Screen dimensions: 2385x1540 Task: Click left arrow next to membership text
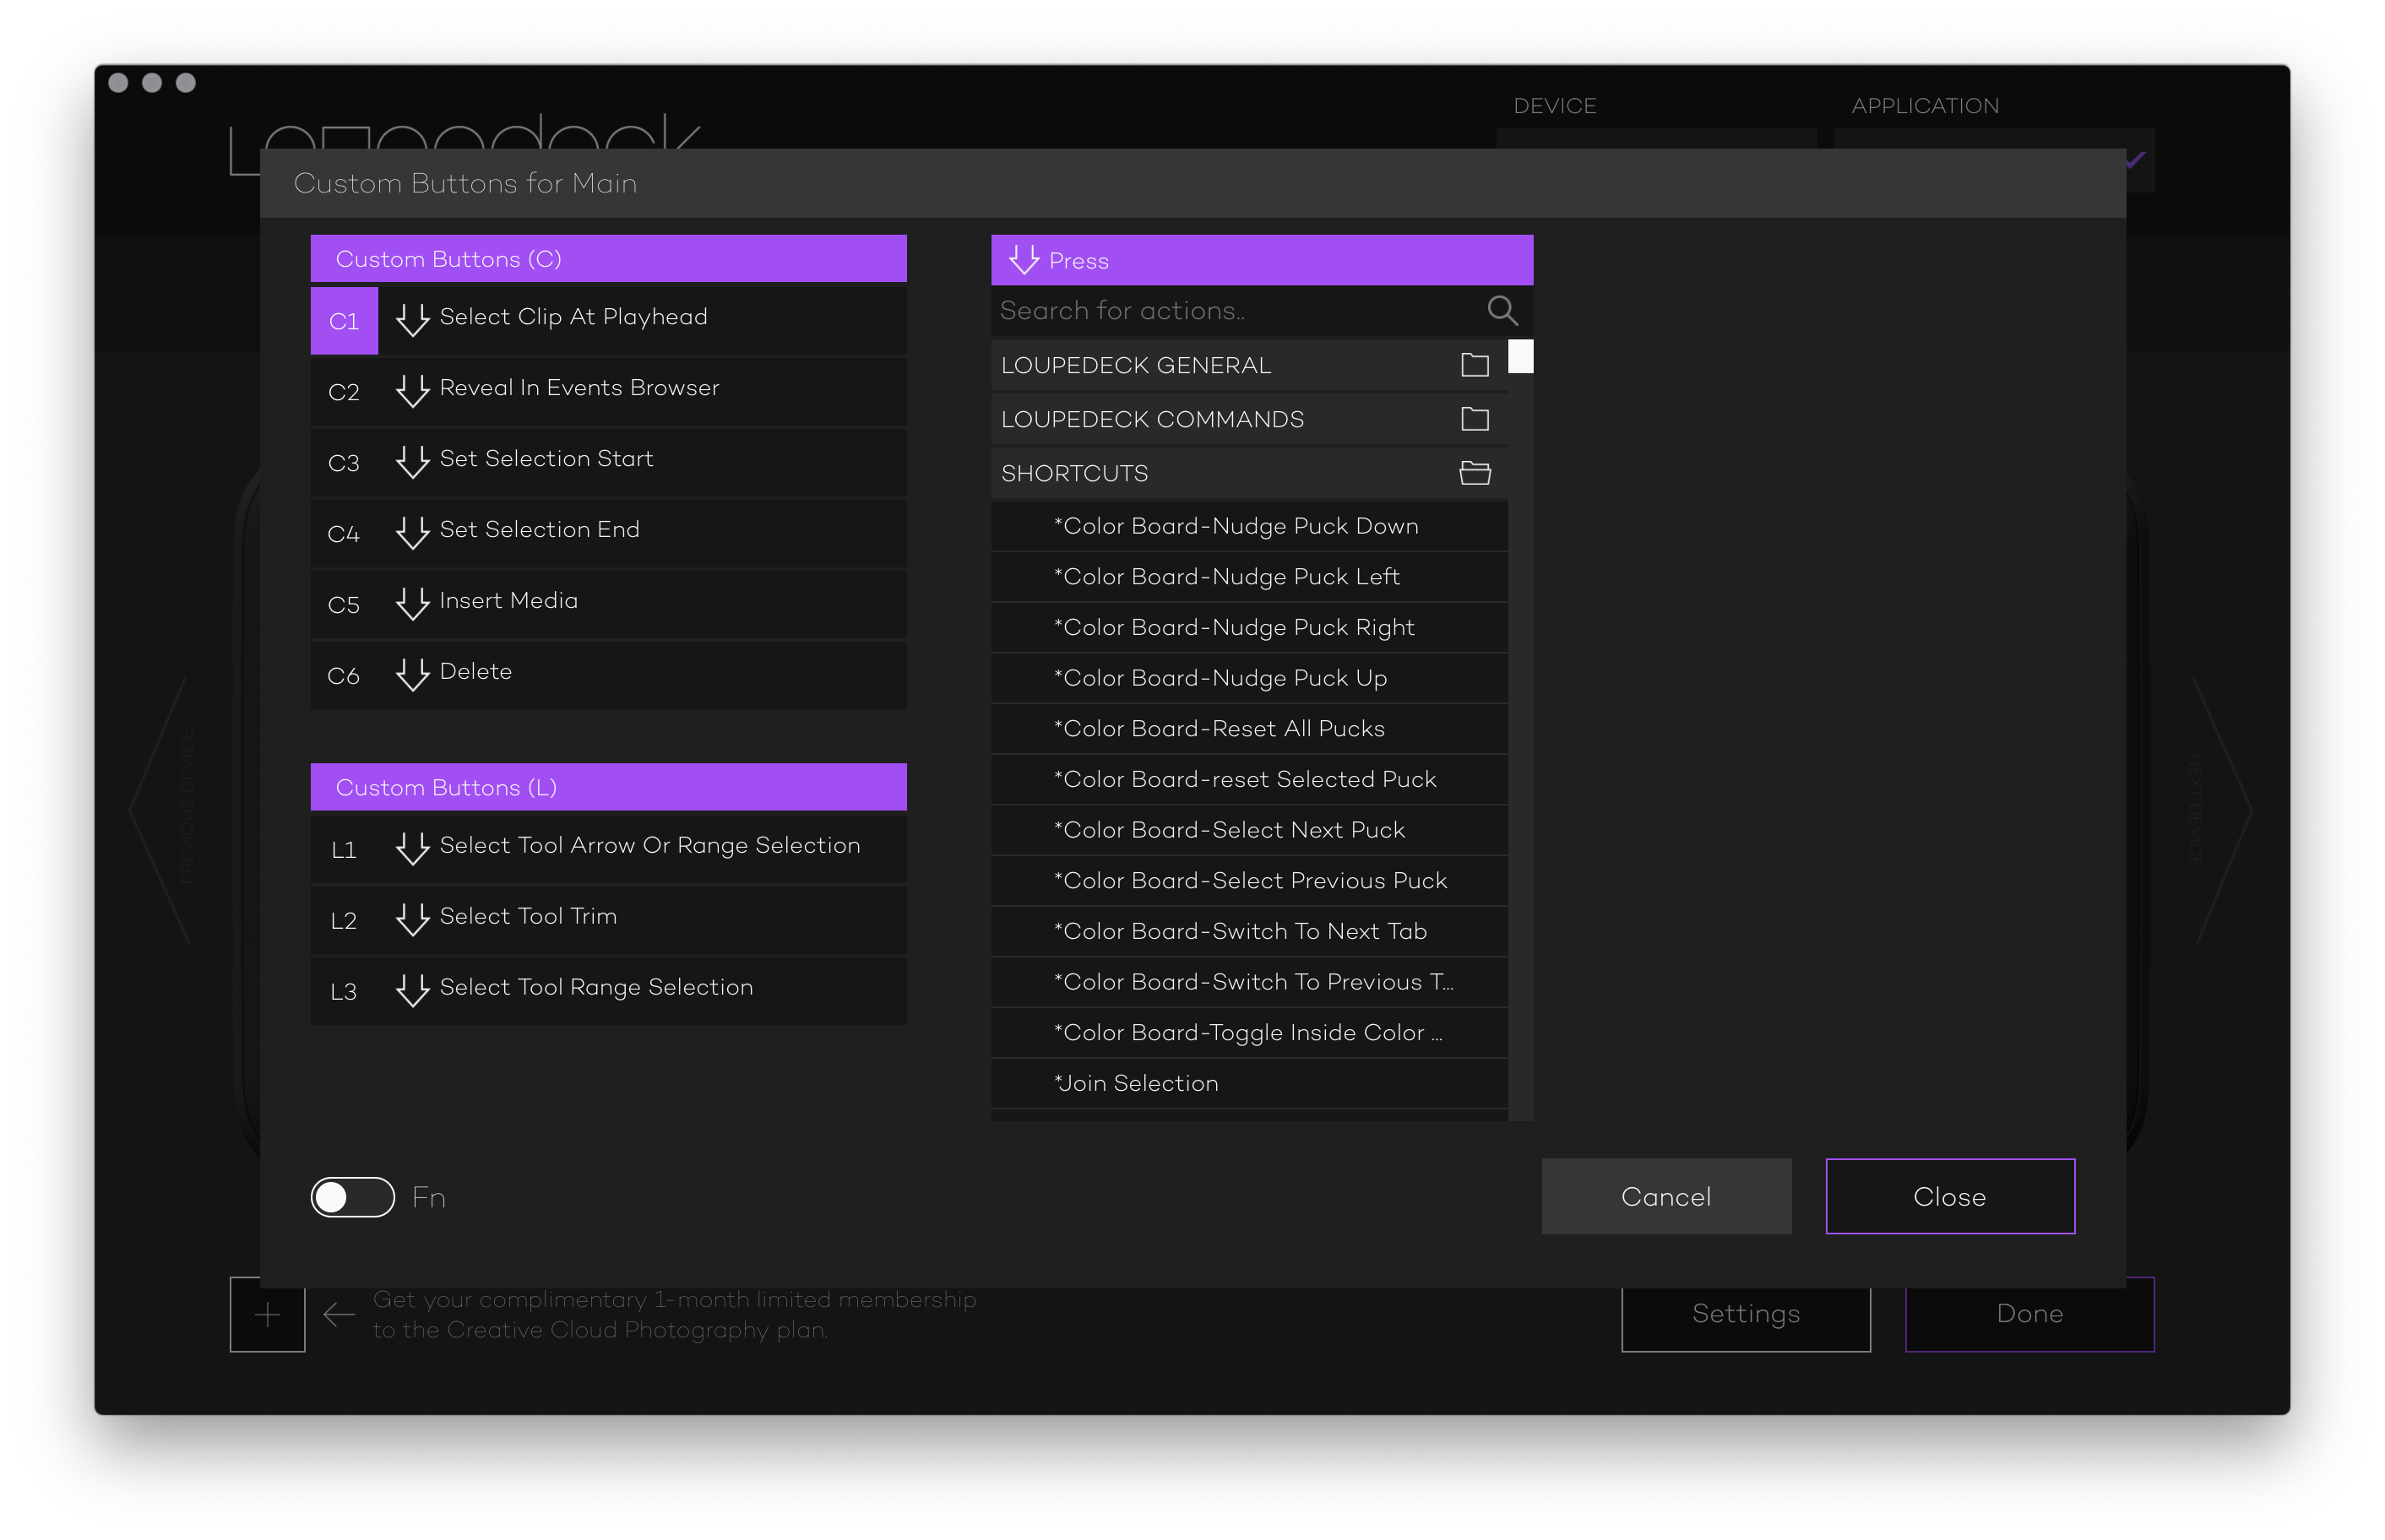point(340,1314)
